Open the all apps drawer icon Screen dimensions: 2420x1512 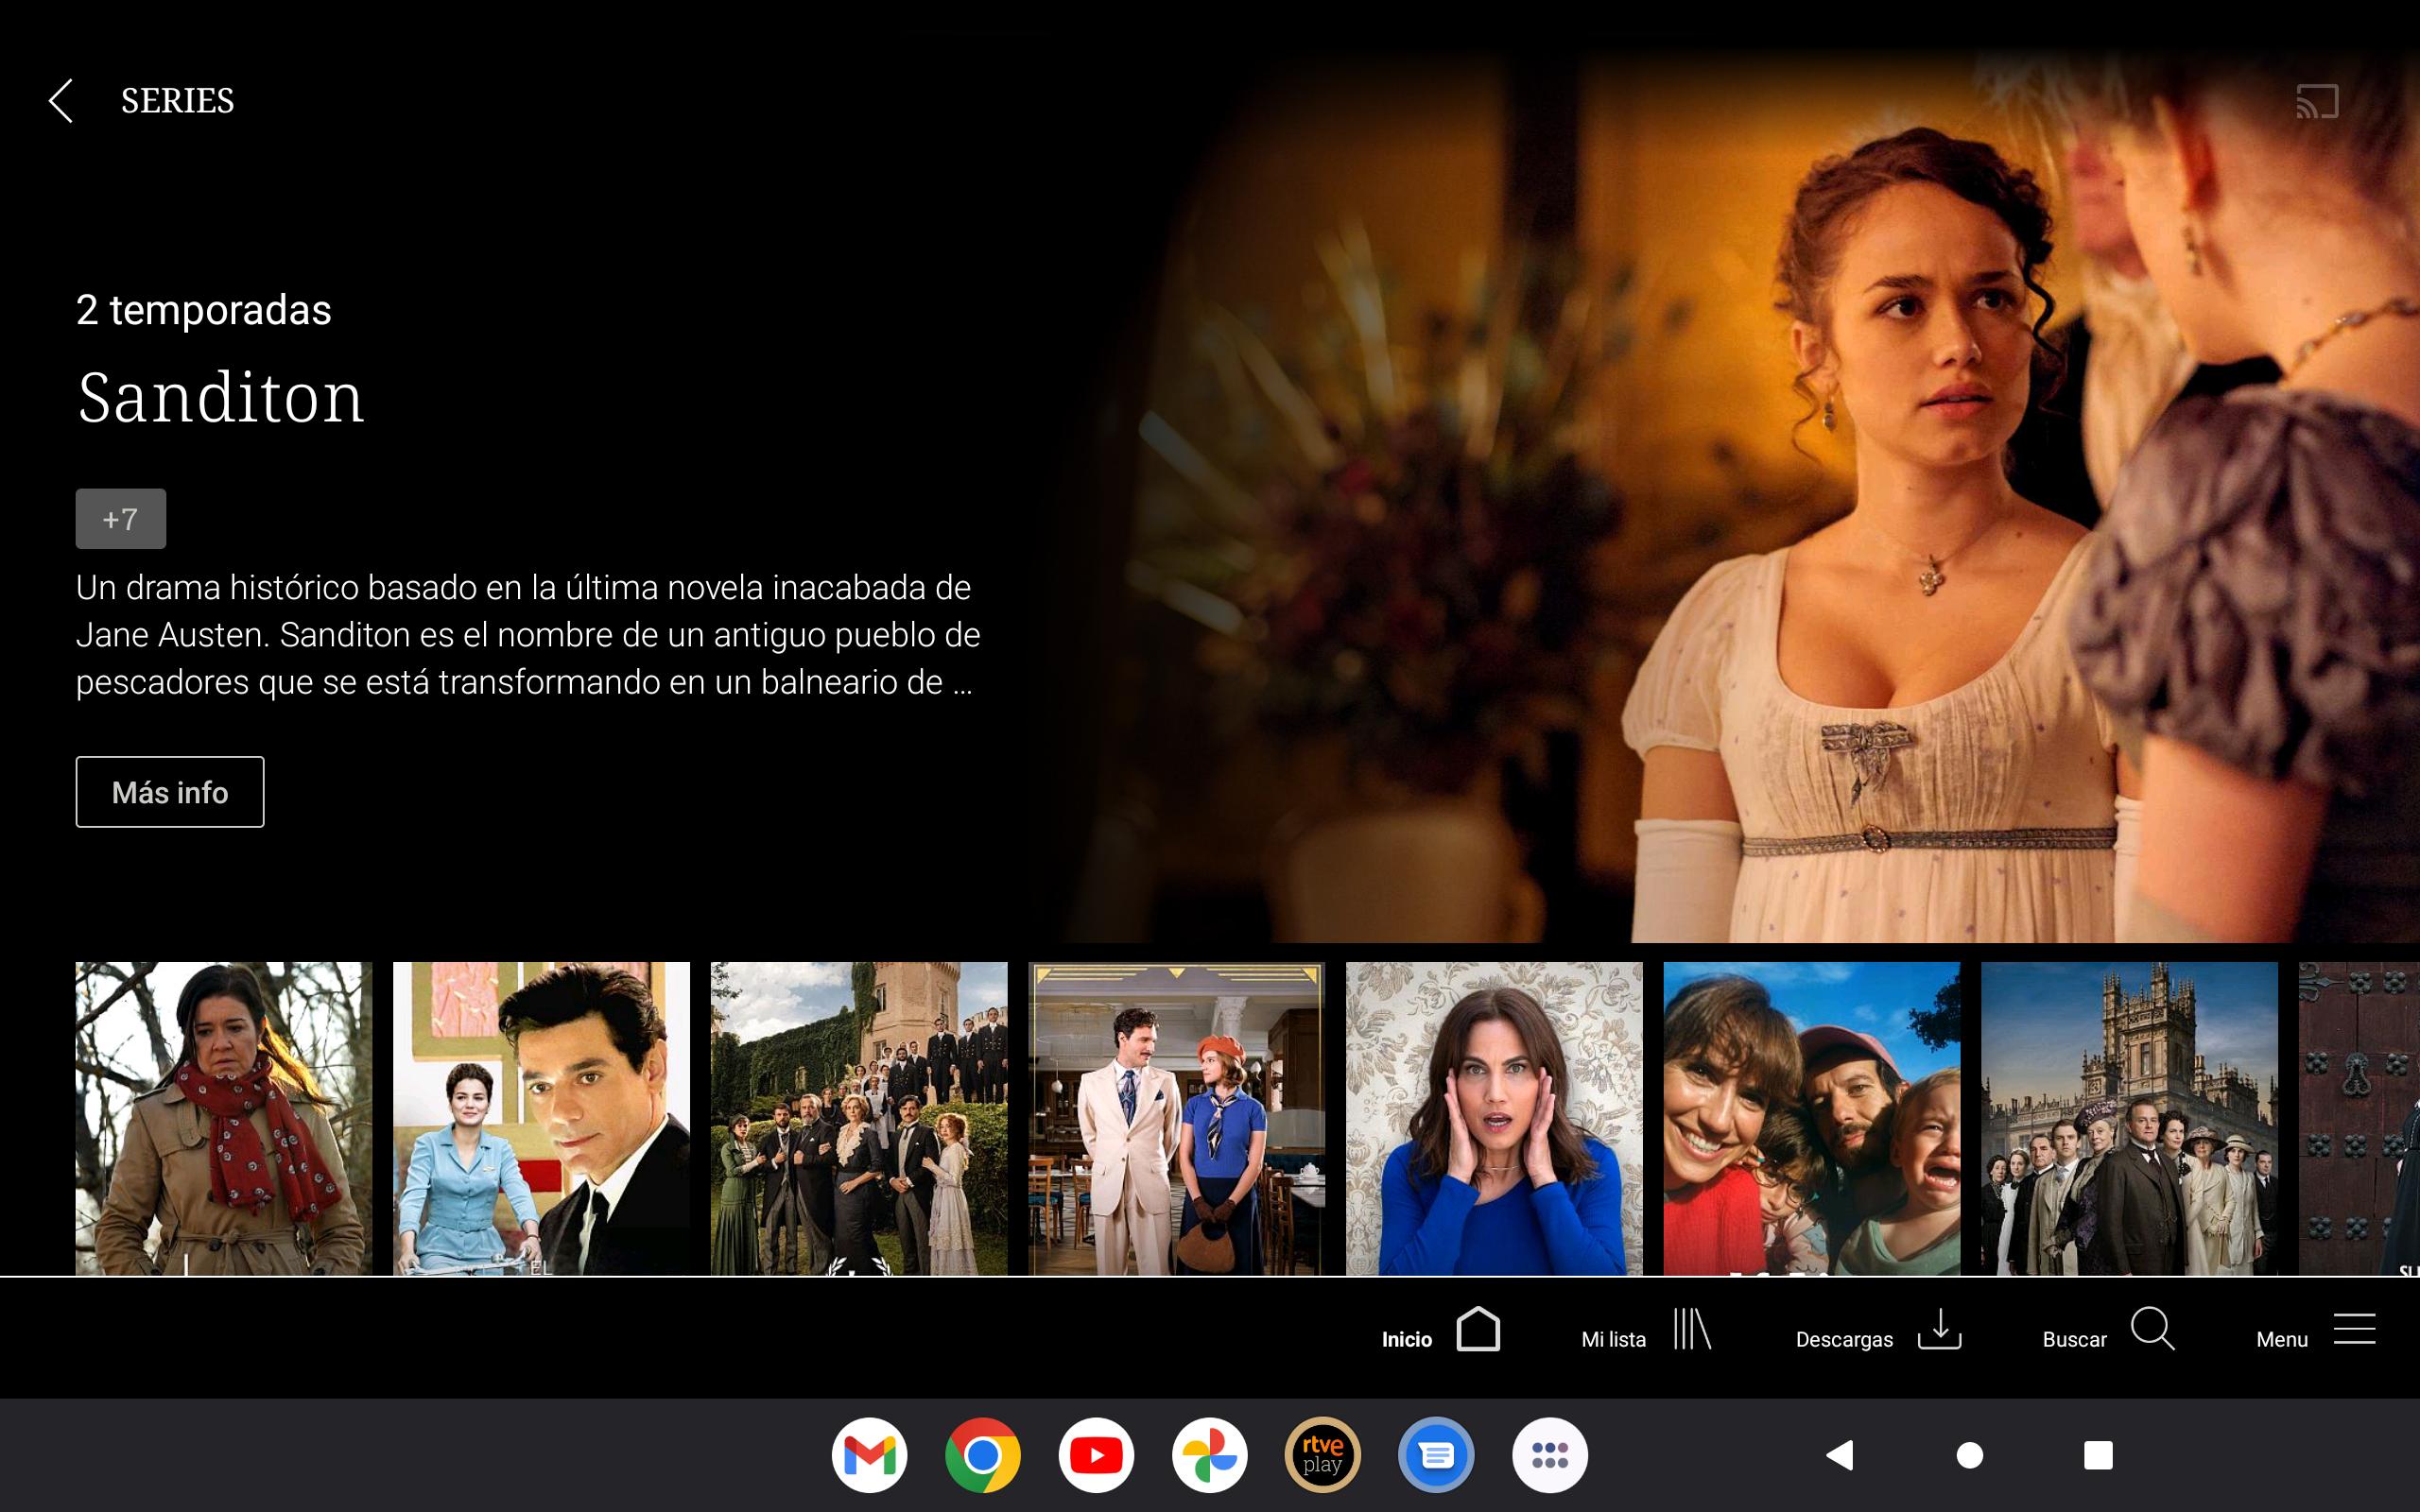pyautogui.click(x=1549, y=1455)
